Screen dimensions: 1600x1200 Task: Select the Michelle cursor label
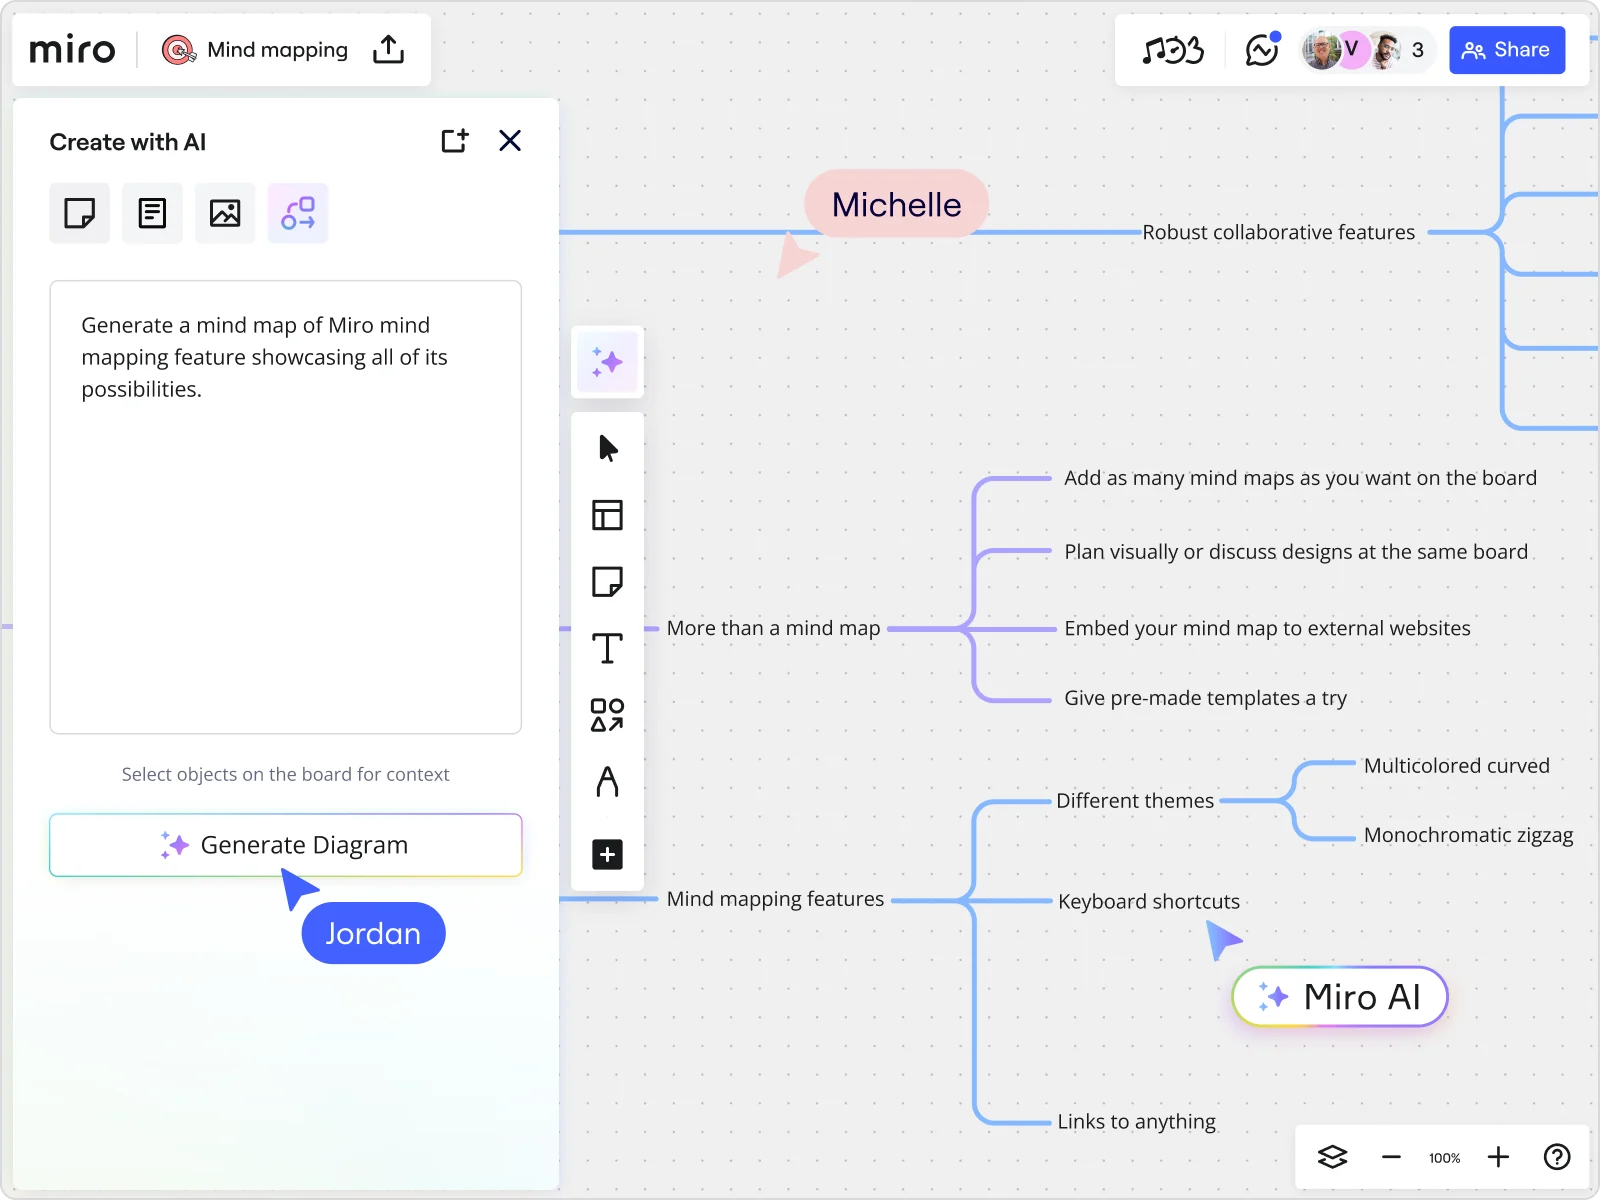[x=896, y=204]
